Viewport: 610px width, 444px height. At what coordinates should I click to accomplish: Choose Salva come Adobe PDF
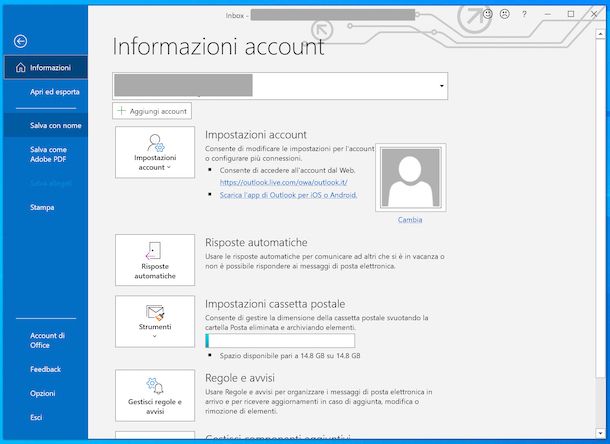point(48,154)
